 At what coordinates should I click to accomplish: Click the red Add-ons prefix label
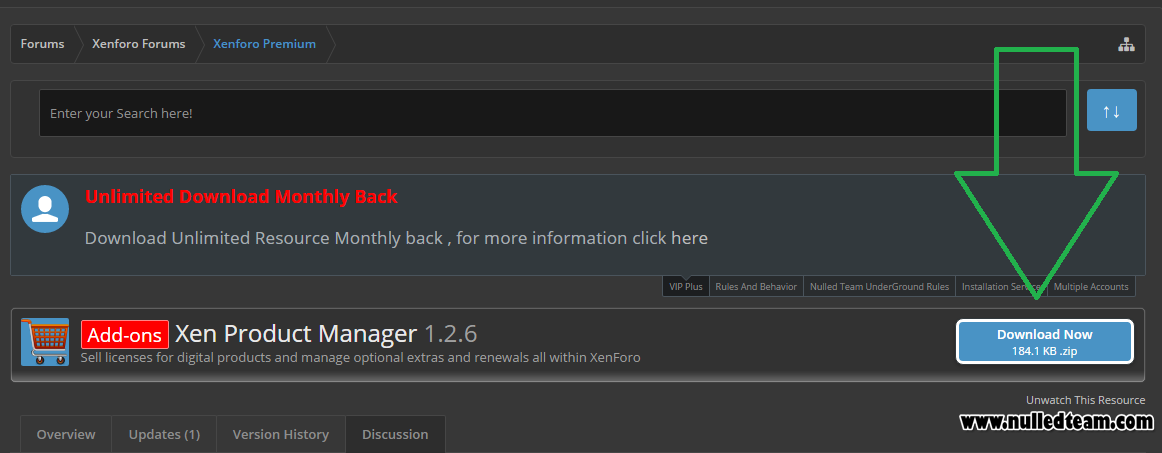[x=124, y=334]
